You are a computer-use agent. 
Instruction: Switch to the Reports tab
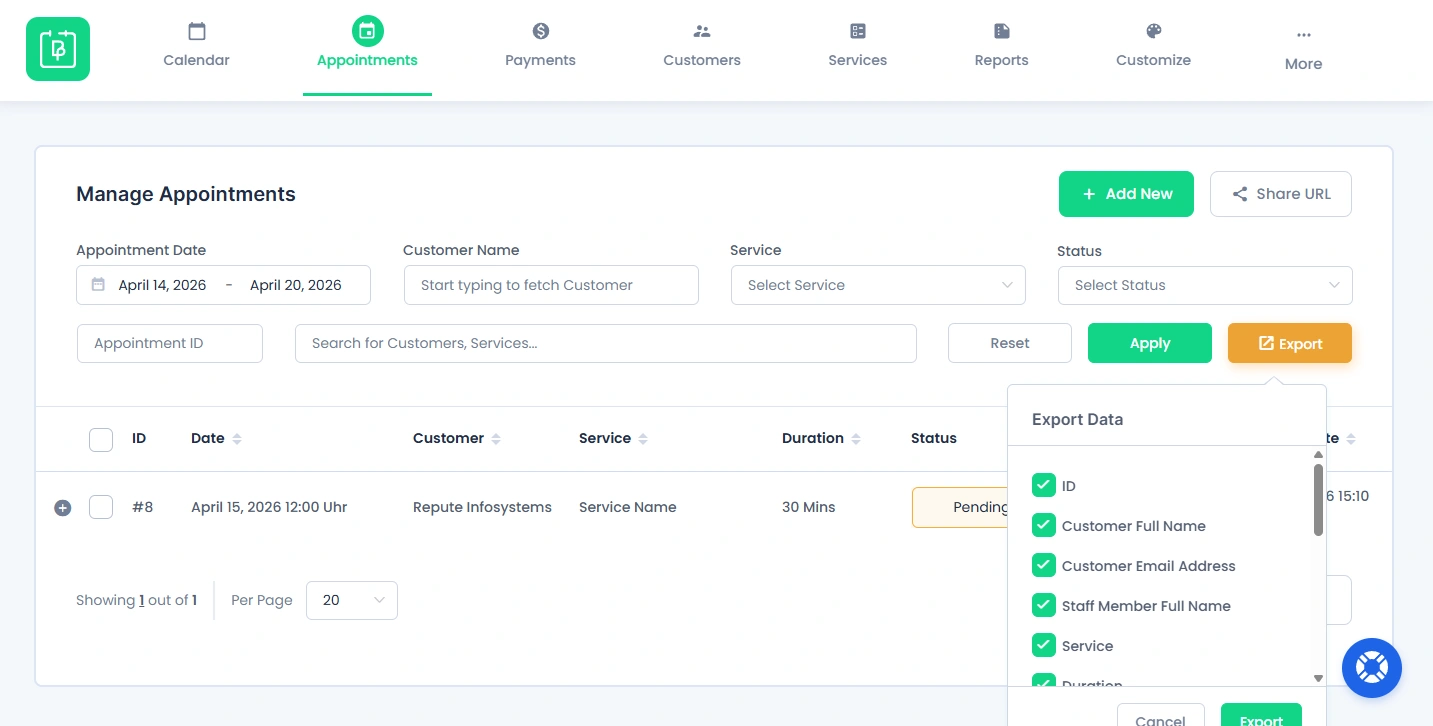(1002, 47)
